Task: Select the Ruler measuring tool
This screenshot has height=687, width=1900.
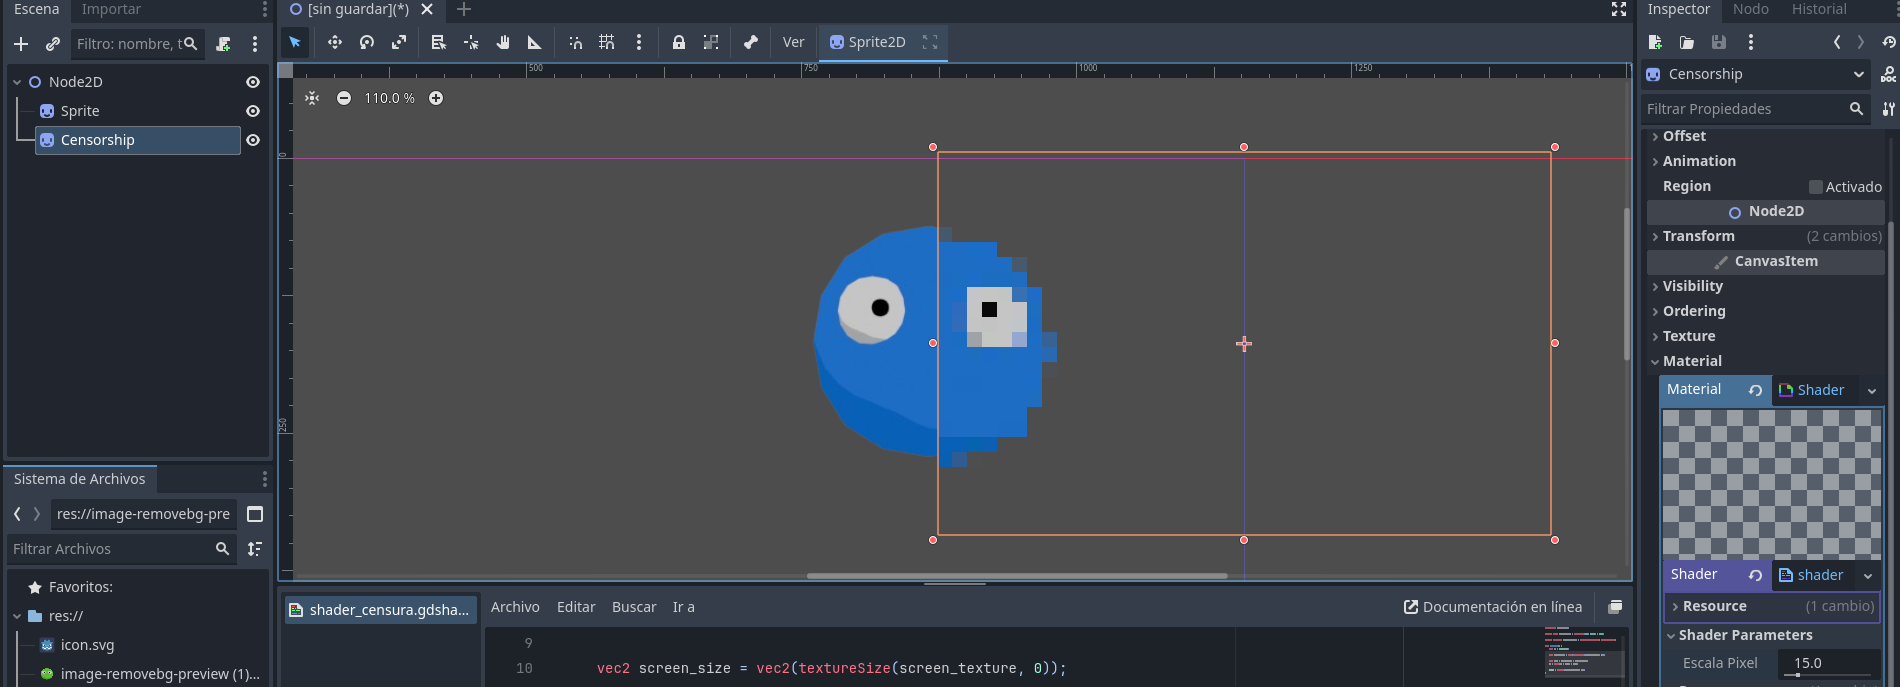Action: tap(535, 42)
